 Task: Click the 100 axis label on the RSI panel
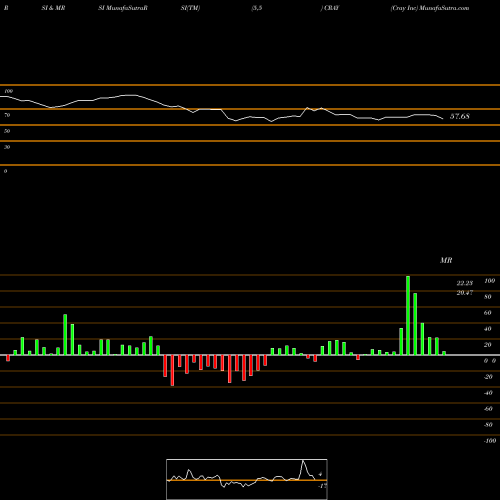click(x=9, y=91)
